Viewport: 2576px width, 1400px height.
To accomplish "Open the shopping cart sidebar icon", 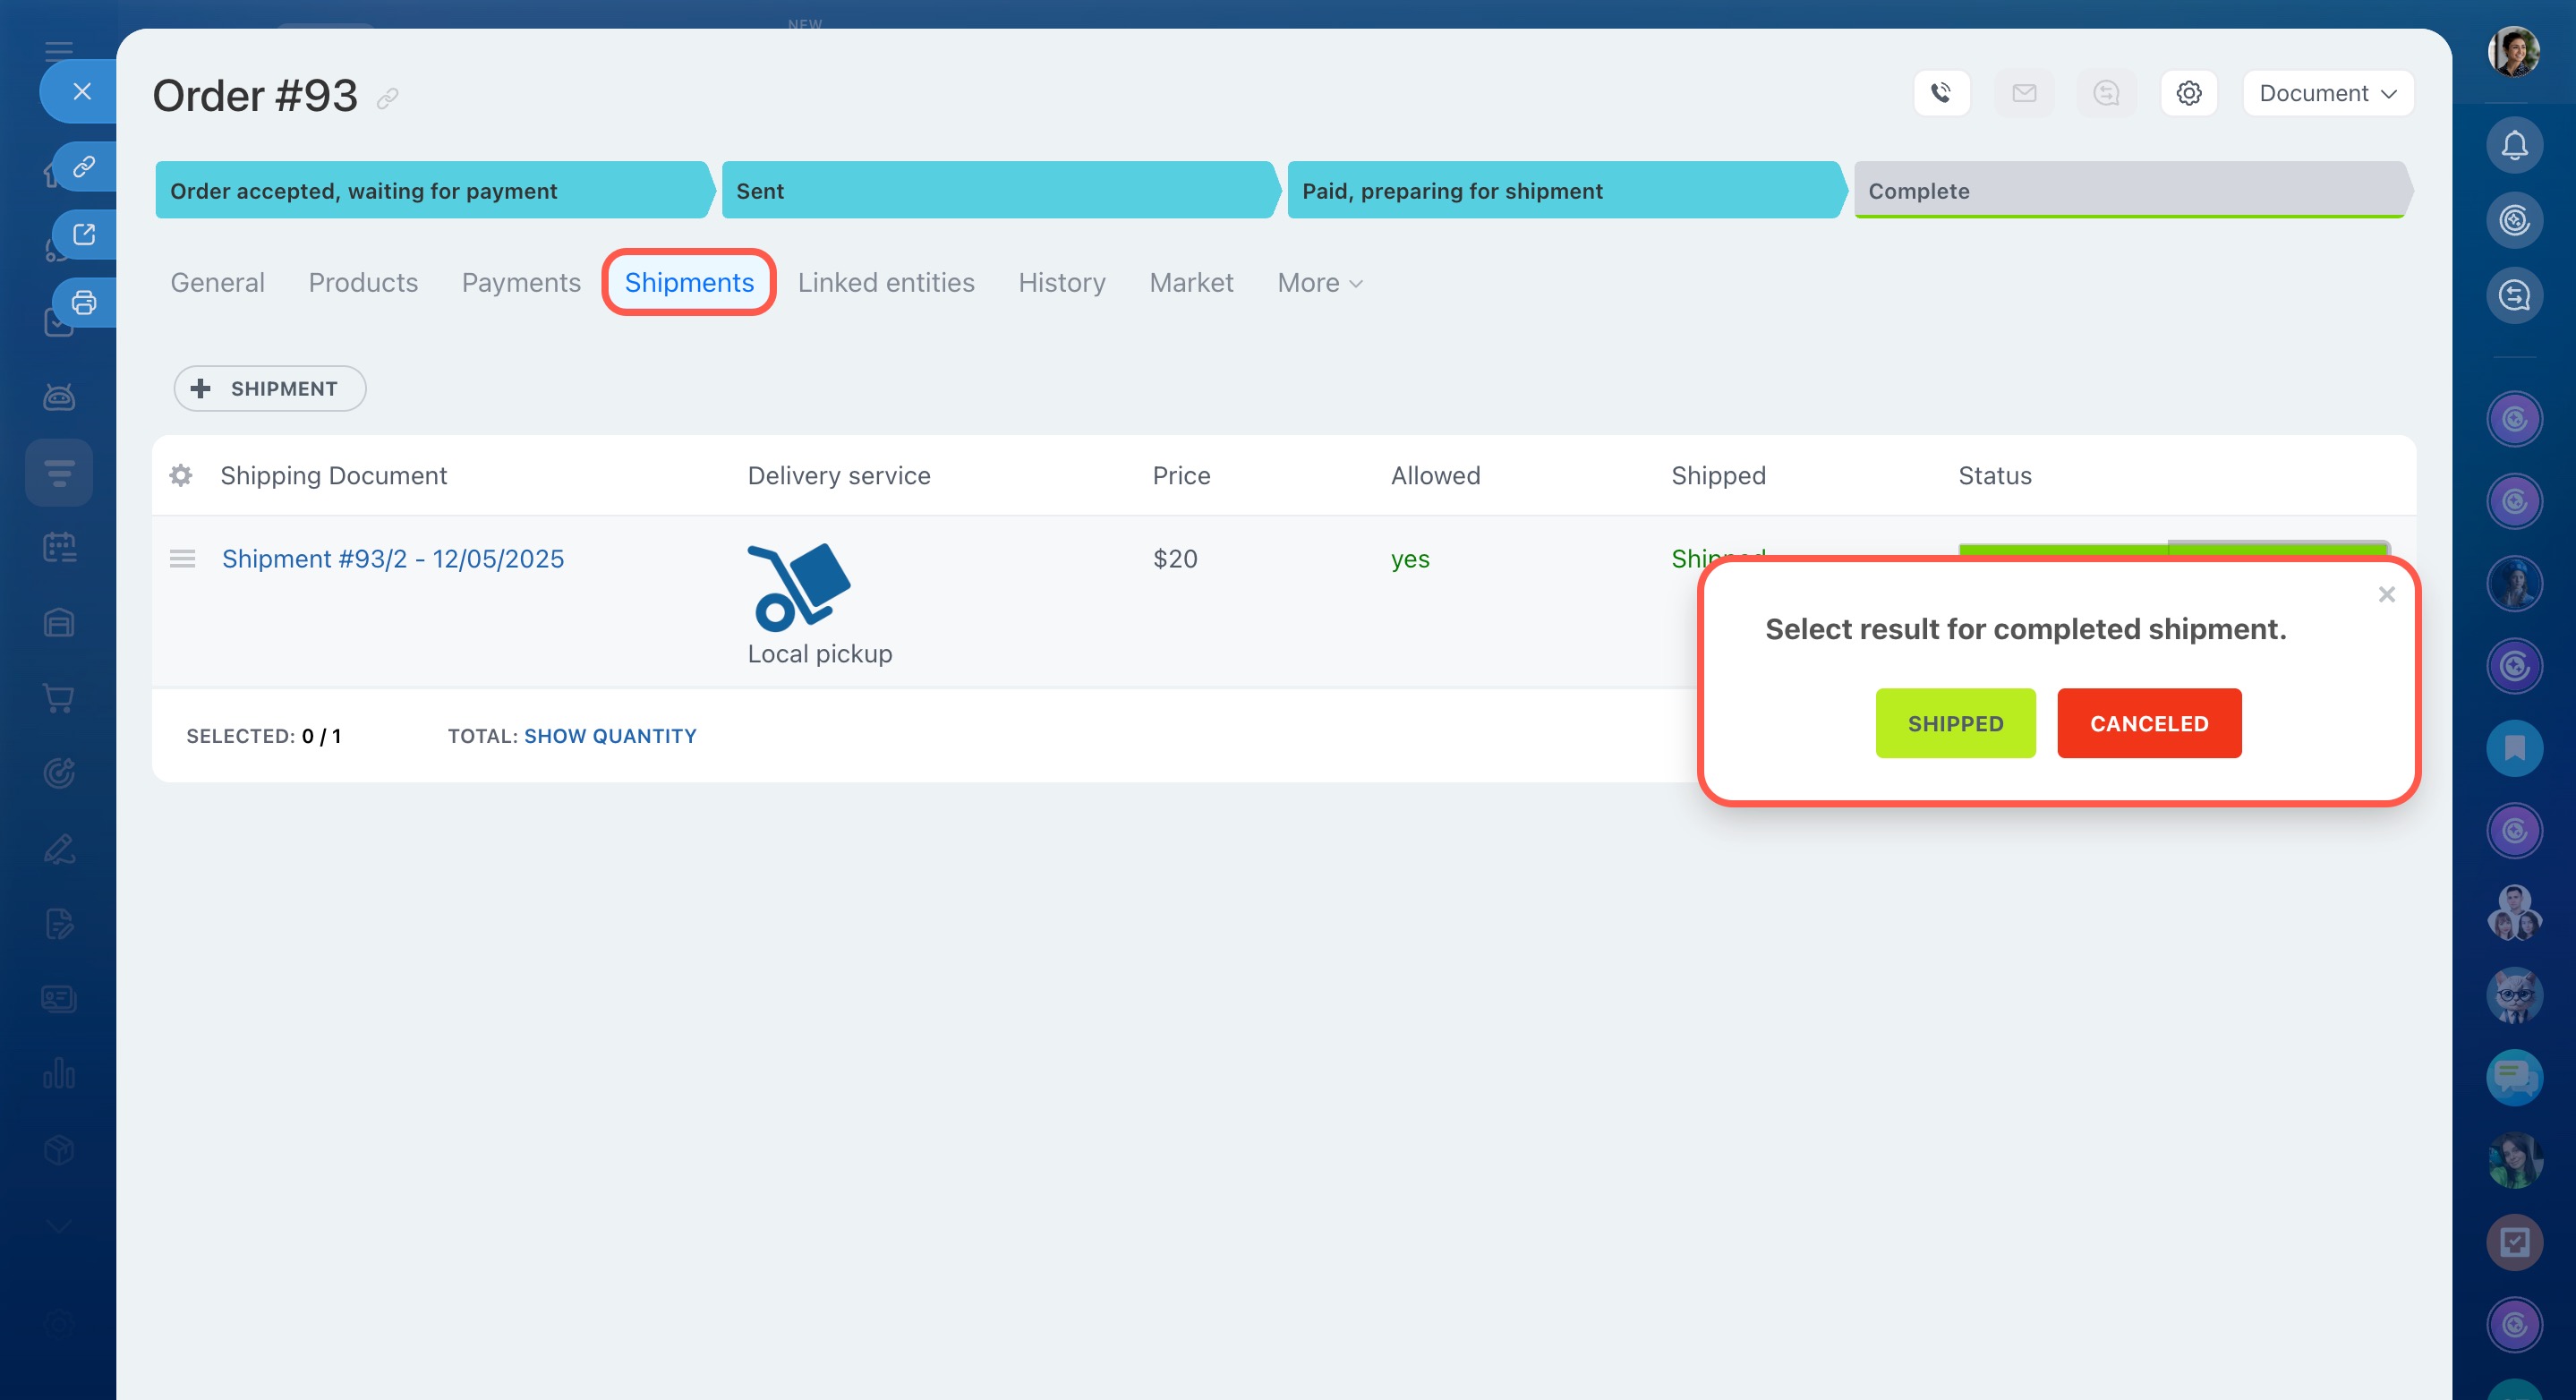I will pyautogui.click(x=59, y=698).
